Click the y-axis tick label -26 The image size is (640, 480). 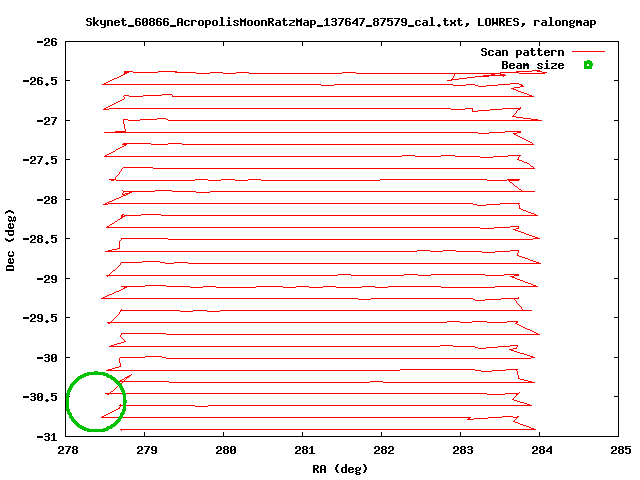click(x=47, y=42)
